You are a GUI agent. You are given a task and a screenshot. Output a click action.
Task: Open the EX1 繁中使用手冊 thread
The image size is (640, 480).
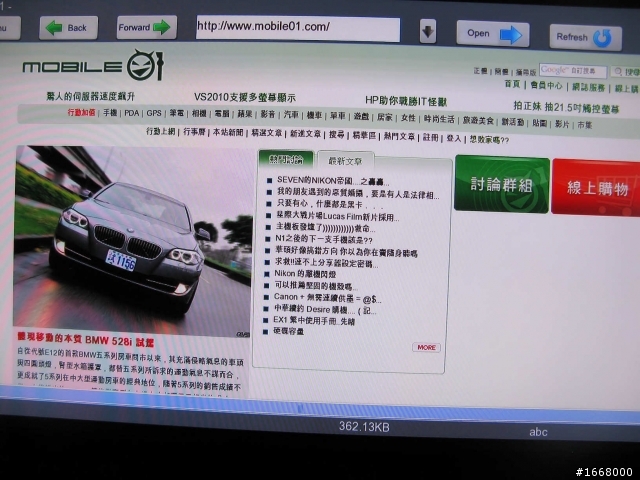pos(314,320)
